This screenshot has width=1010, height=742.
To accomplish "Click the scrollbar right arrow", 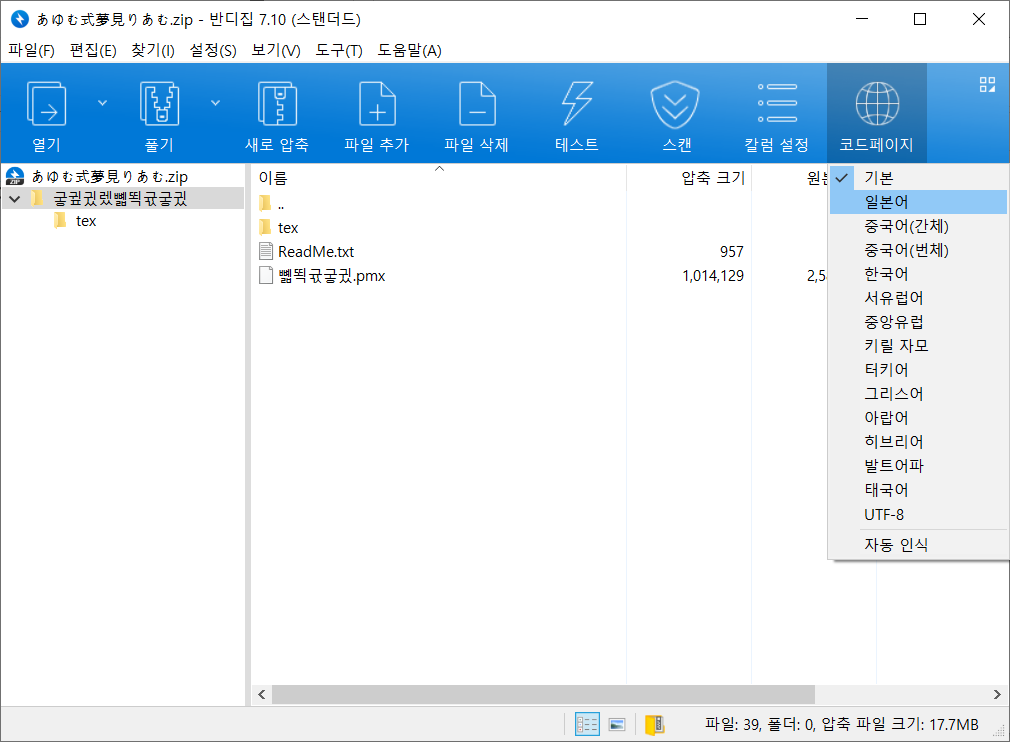I will [x=996, y=694].
